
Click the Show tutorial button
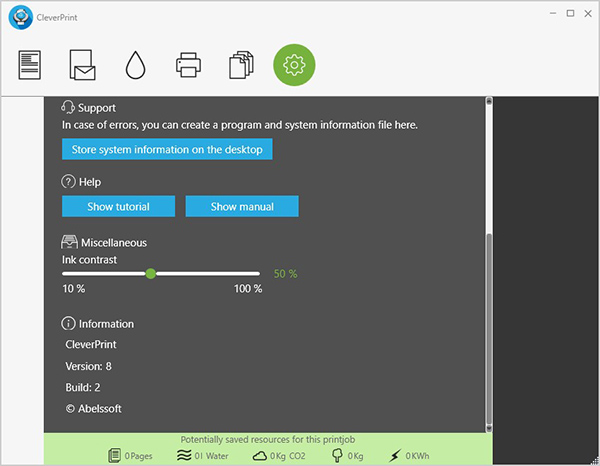click(x=119, y=206)
